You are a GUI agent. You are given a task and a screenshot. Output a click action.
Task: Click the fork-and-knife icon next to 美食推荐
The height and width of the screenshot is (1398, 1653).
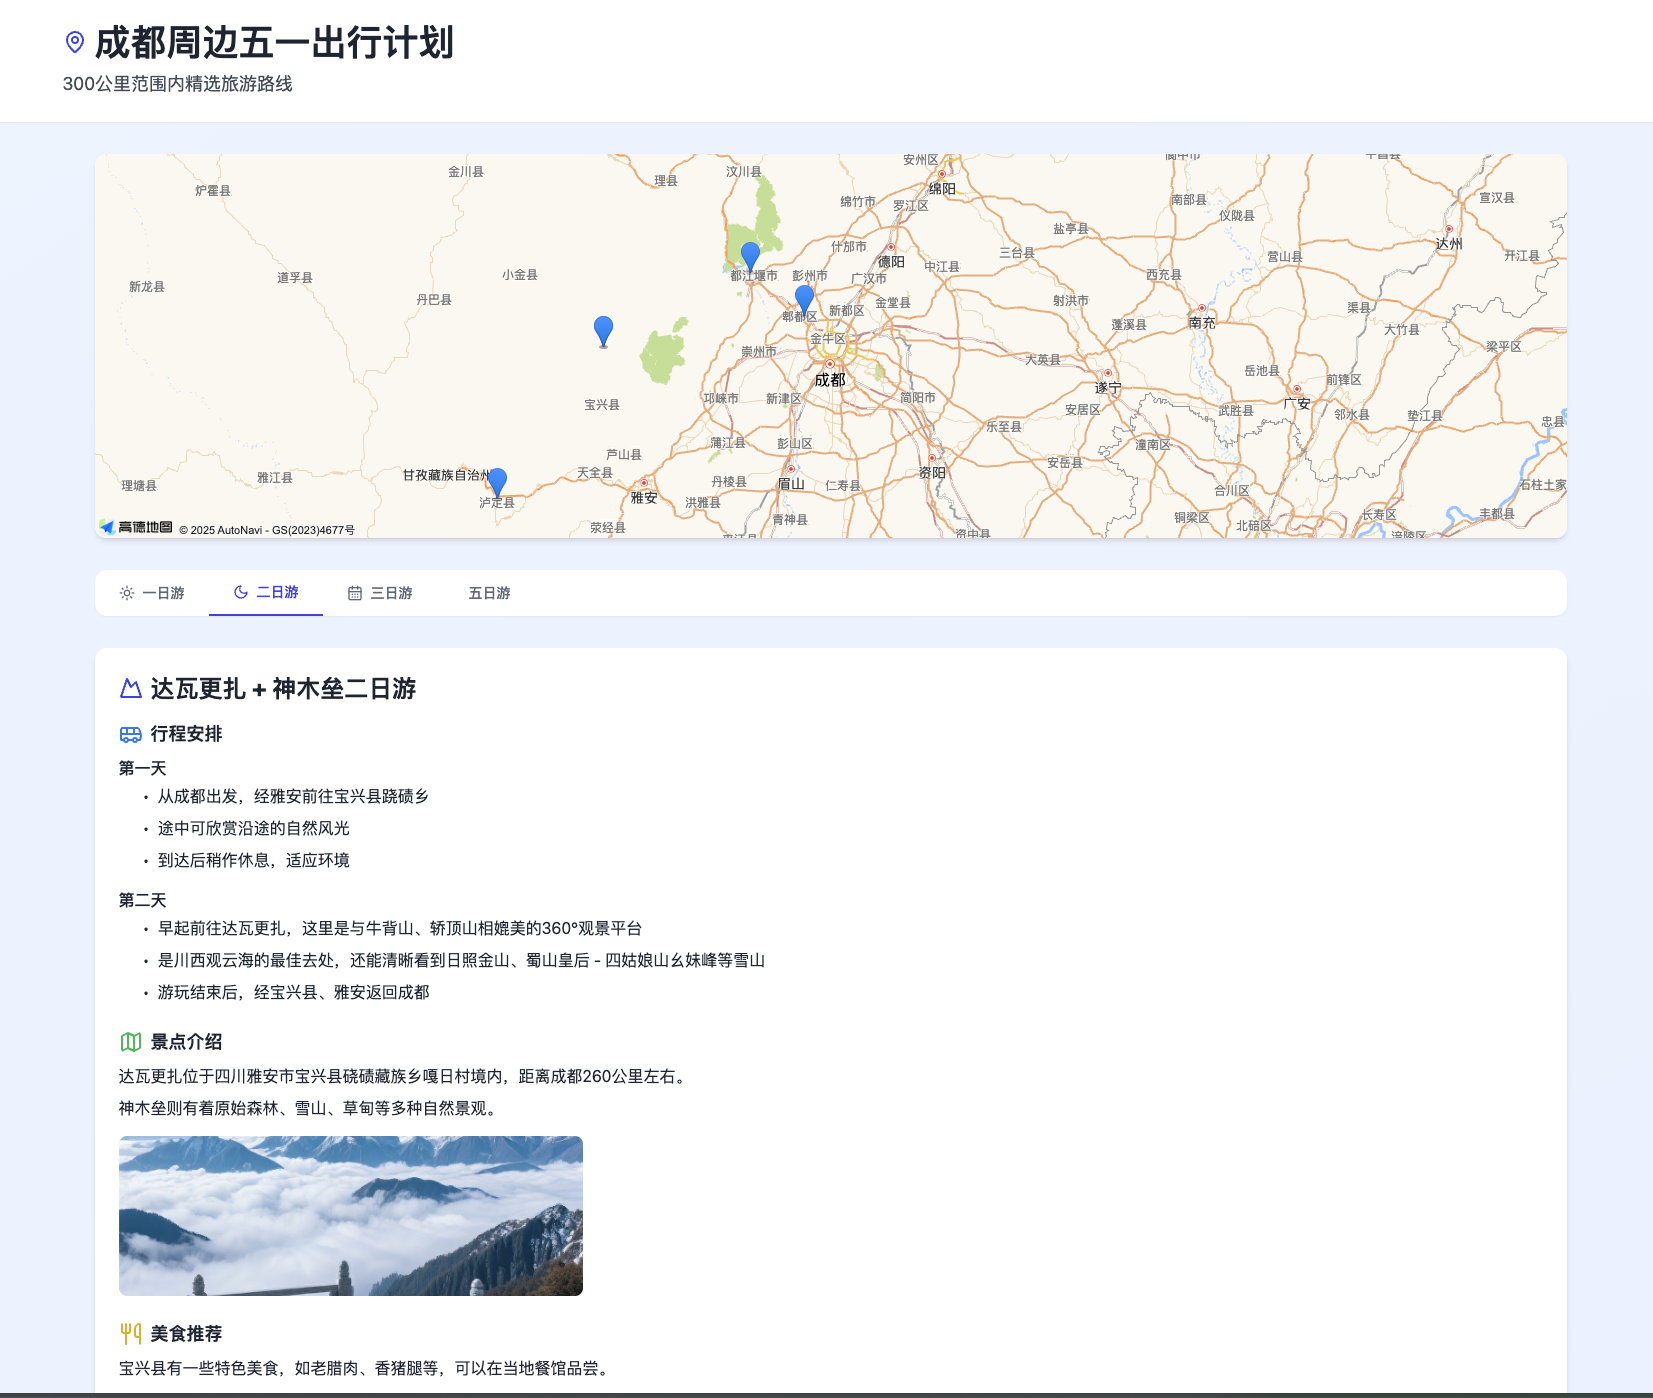131,1334
